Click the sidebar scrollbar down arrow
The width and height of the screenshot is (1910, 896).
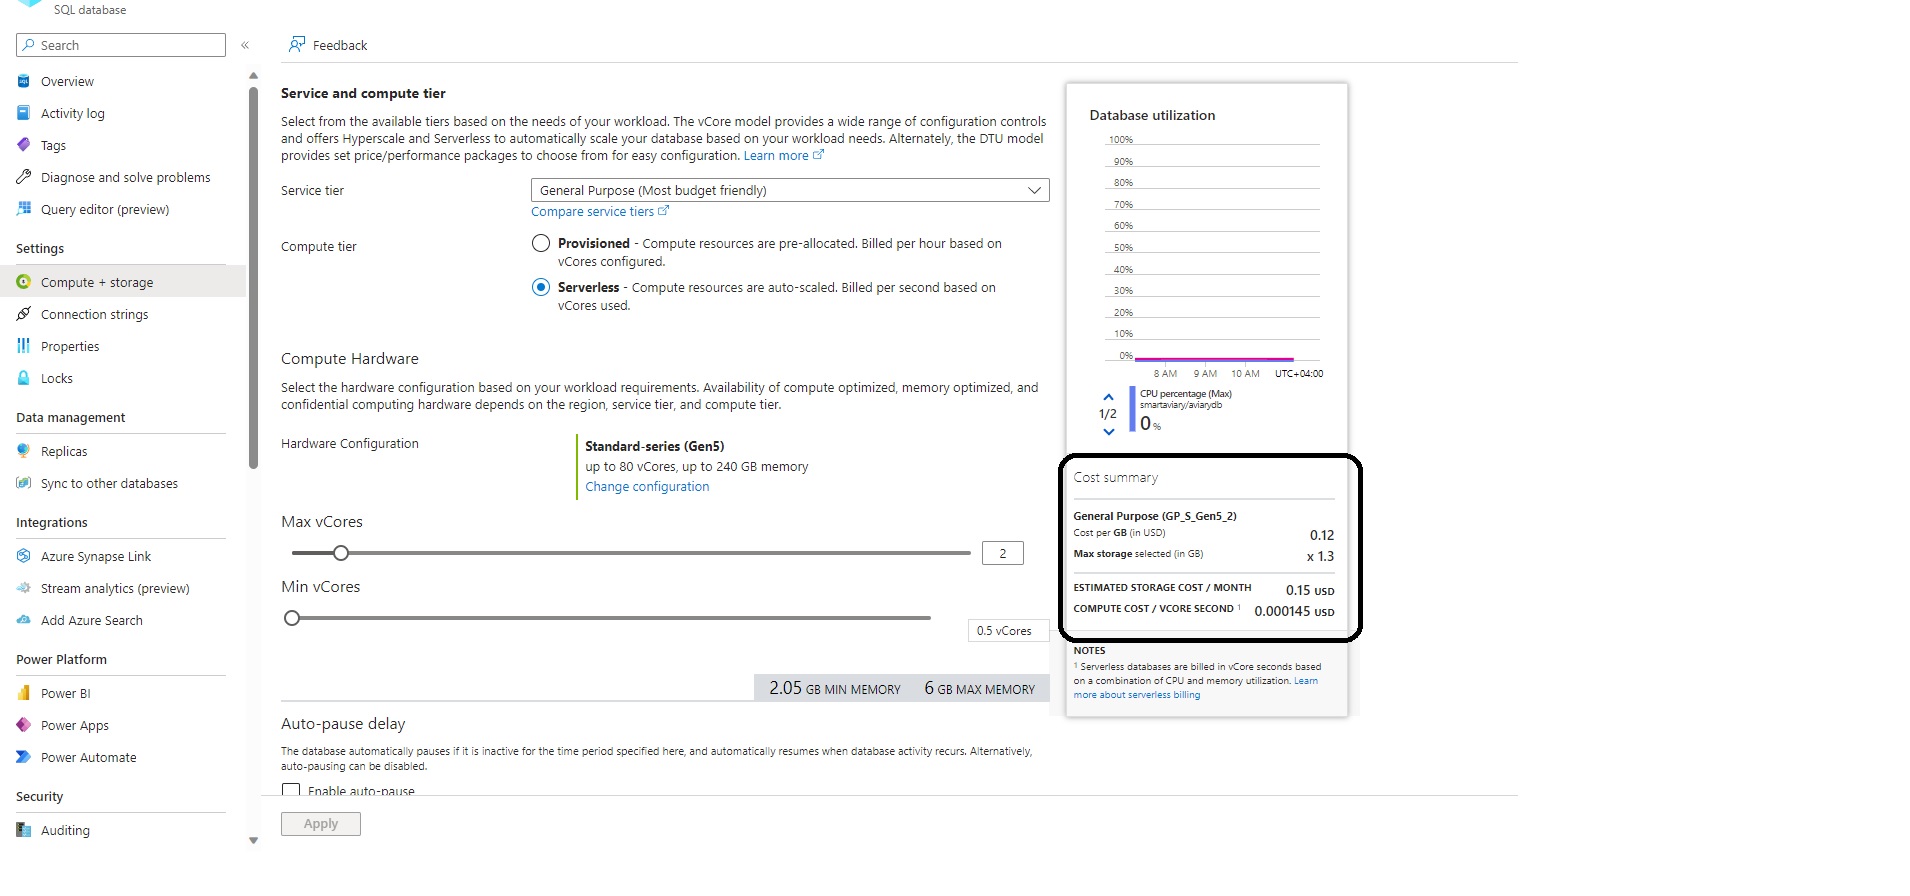pyautogui.click(x=253, y=841)
